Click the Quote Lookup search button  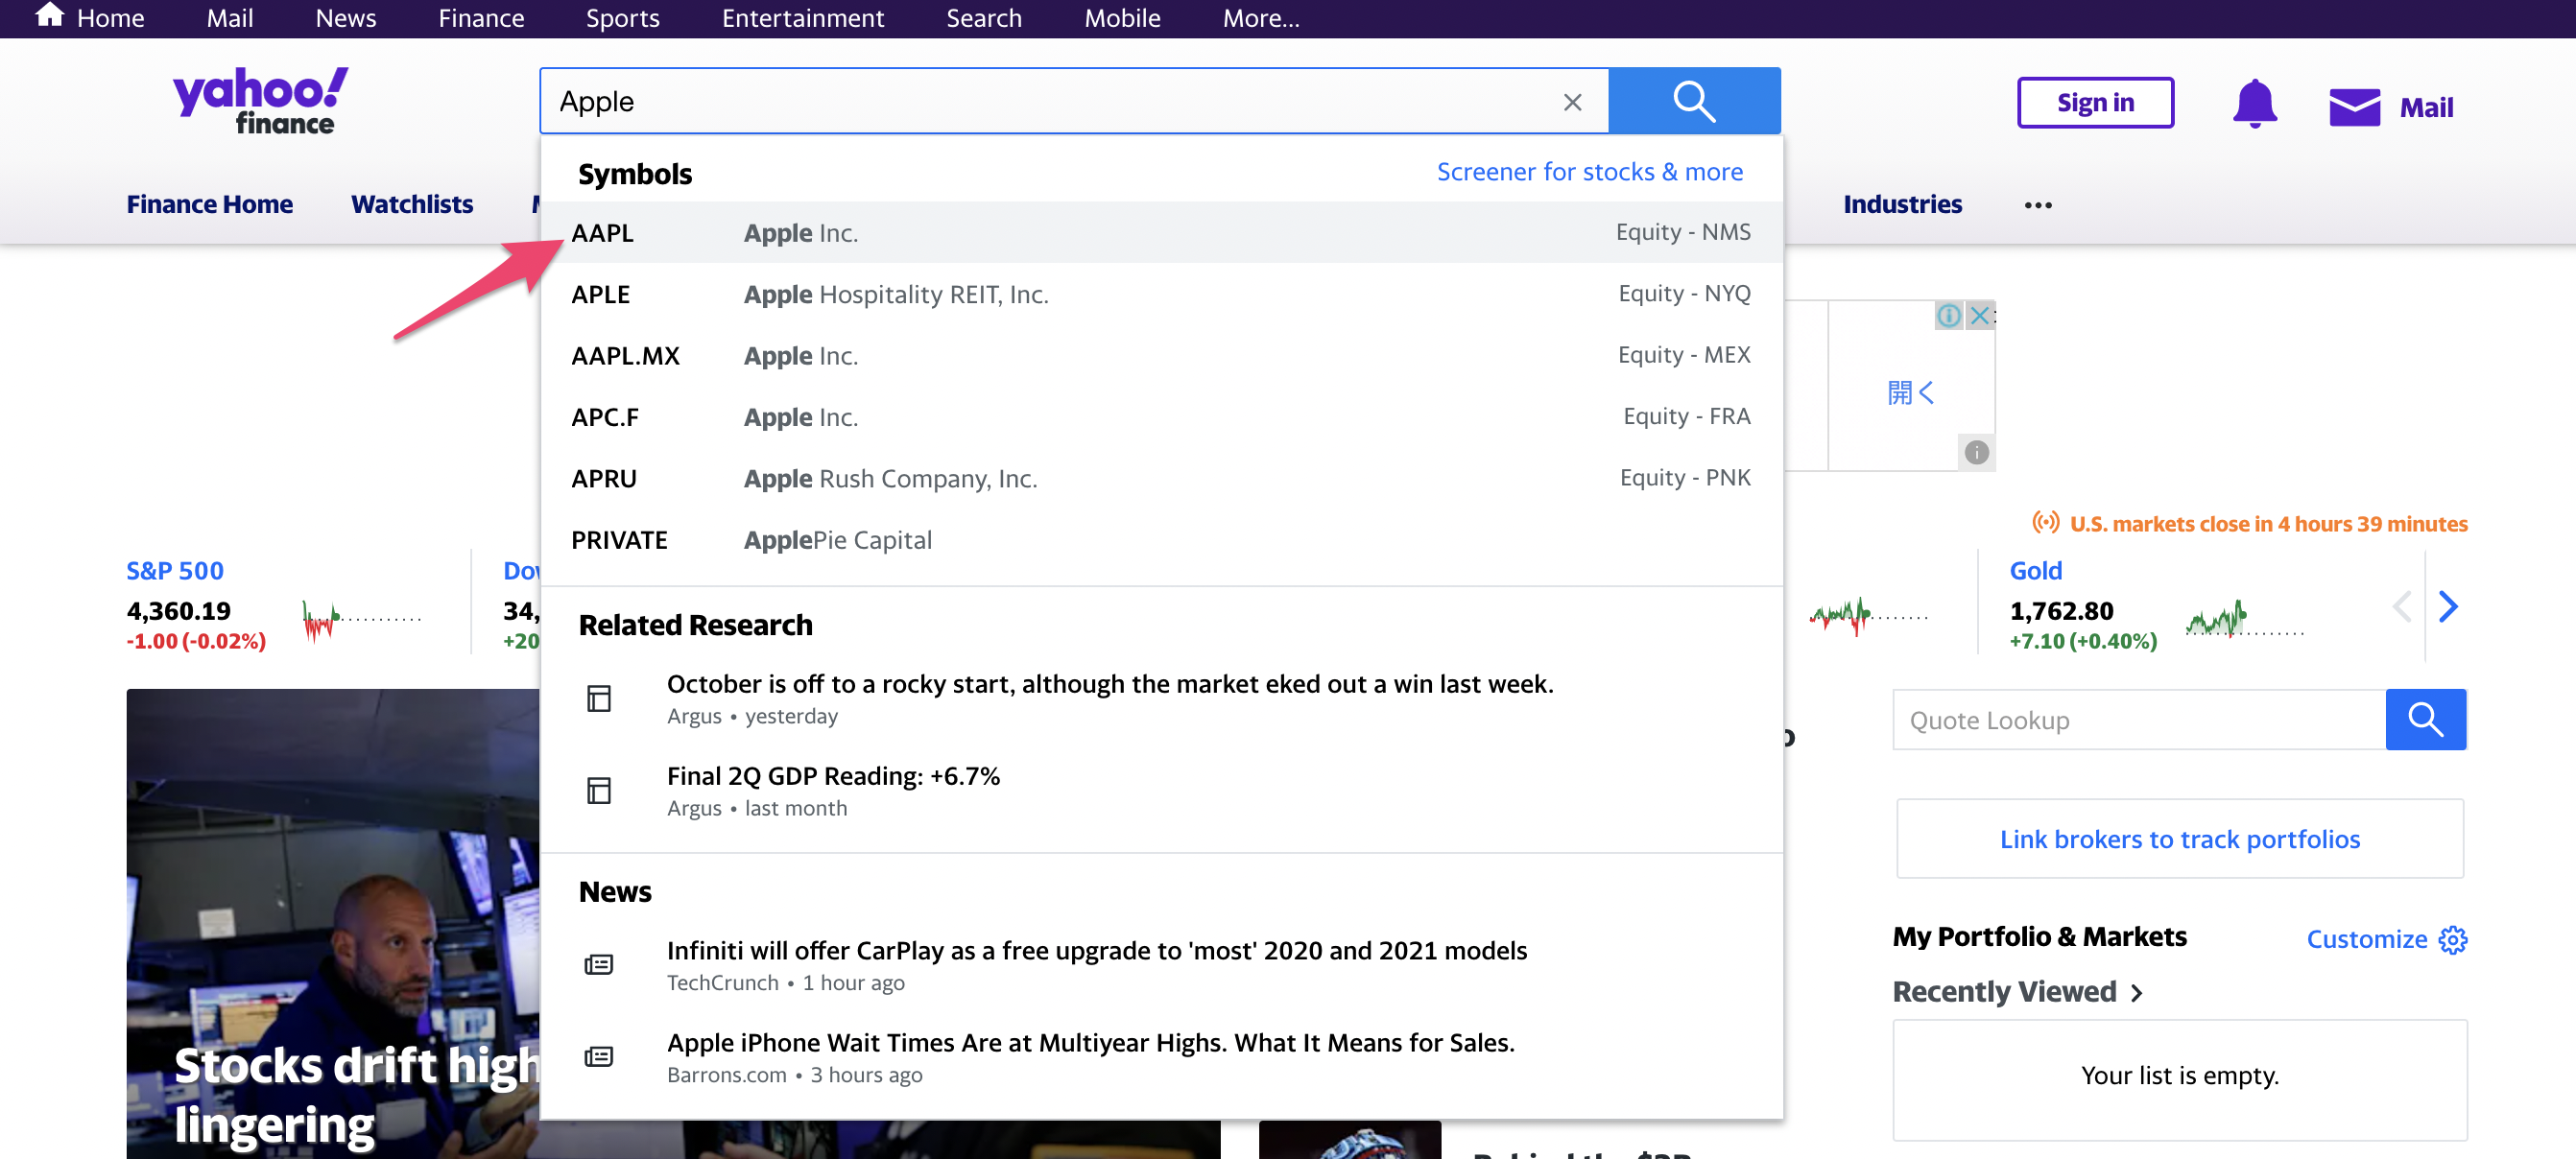[2425, 719]
